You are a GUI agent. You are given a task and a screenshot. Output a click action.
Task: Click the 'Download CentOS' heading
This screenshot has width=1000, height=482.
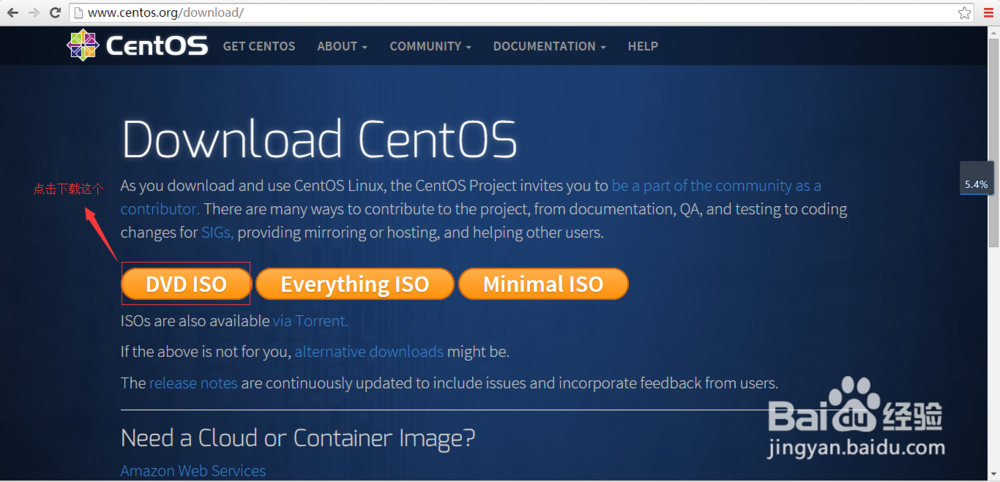(x=319, y=138)
